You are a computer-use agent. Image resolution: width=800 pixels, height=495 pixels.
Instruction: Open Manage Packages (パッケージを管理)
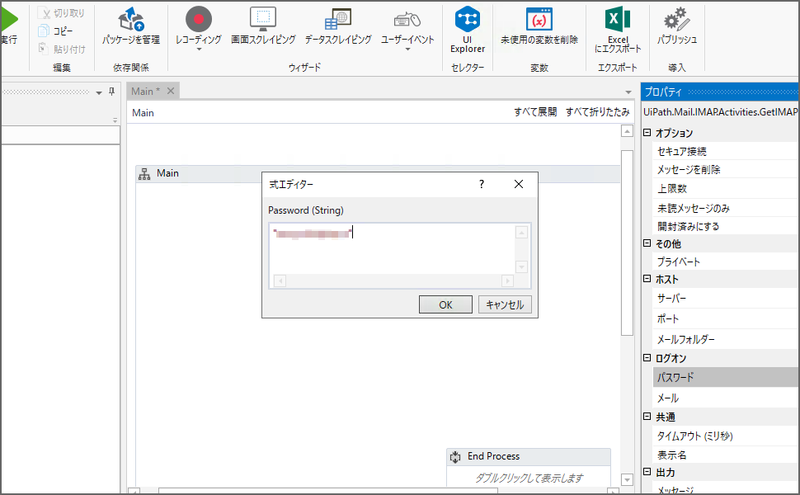coord(131,26)
